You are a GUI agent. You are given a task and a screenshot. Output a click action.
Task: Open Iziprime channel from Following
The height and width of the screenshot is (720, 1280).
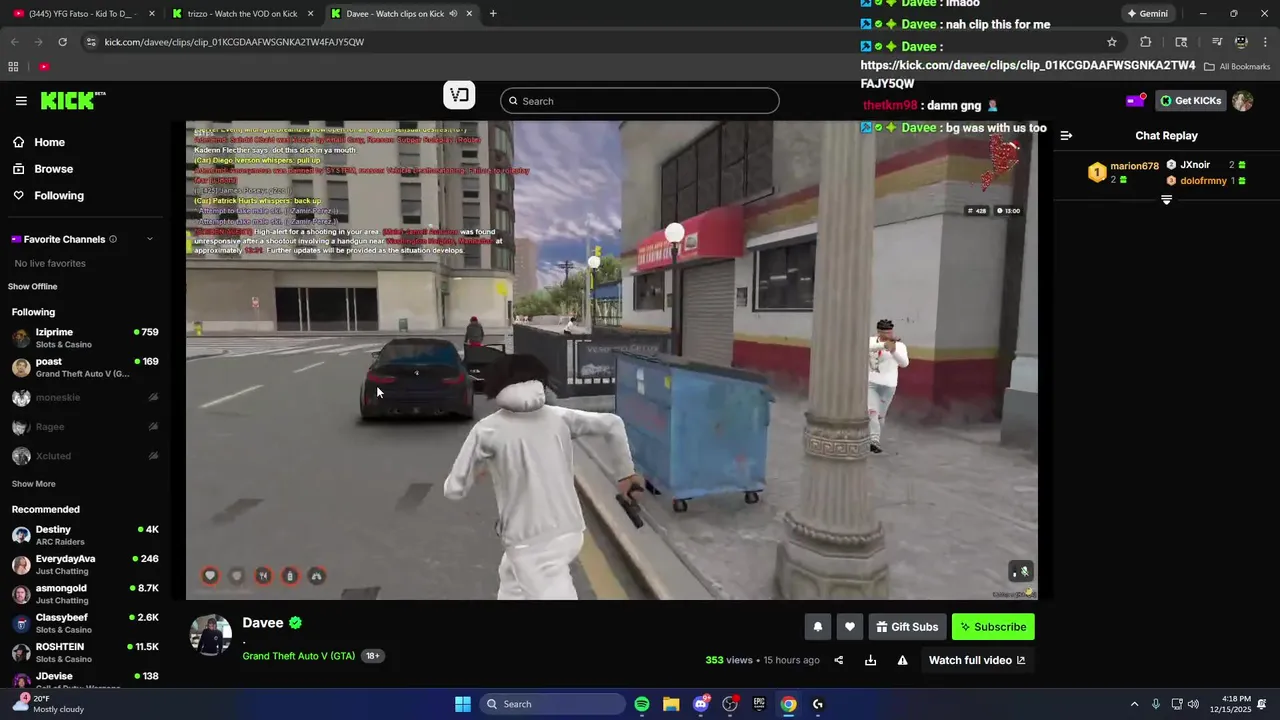[85, 338]
